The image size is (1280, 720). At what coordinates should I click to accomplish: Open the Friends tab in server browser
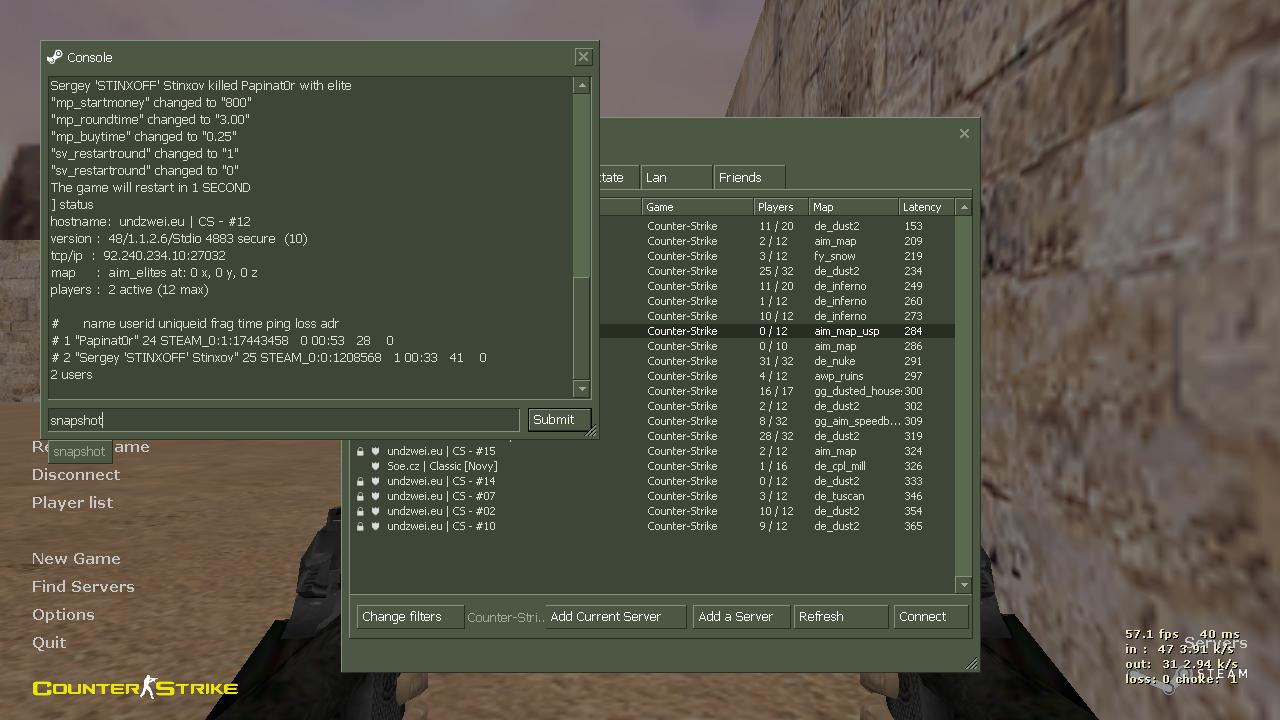pos(748,177)
